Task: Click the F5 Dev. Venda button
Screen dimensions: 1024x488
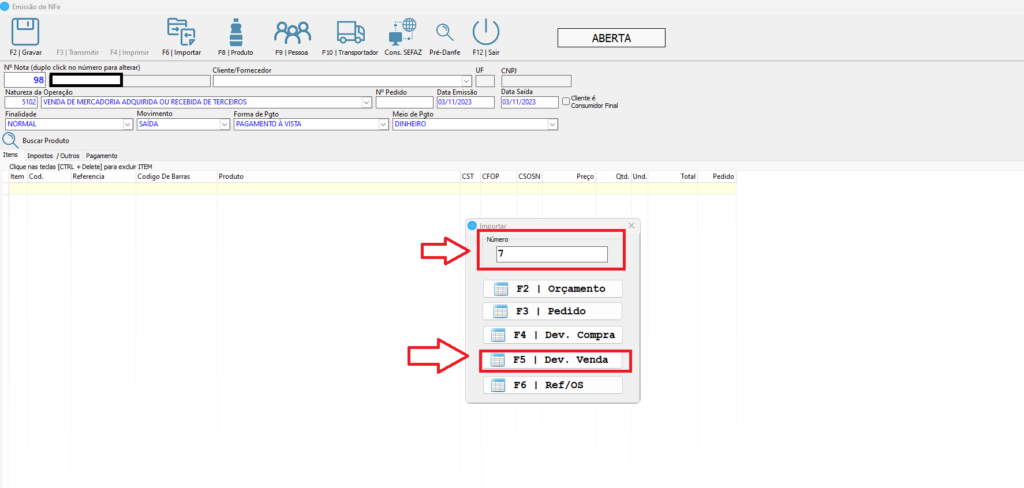Action: click(x=553, y=361)
